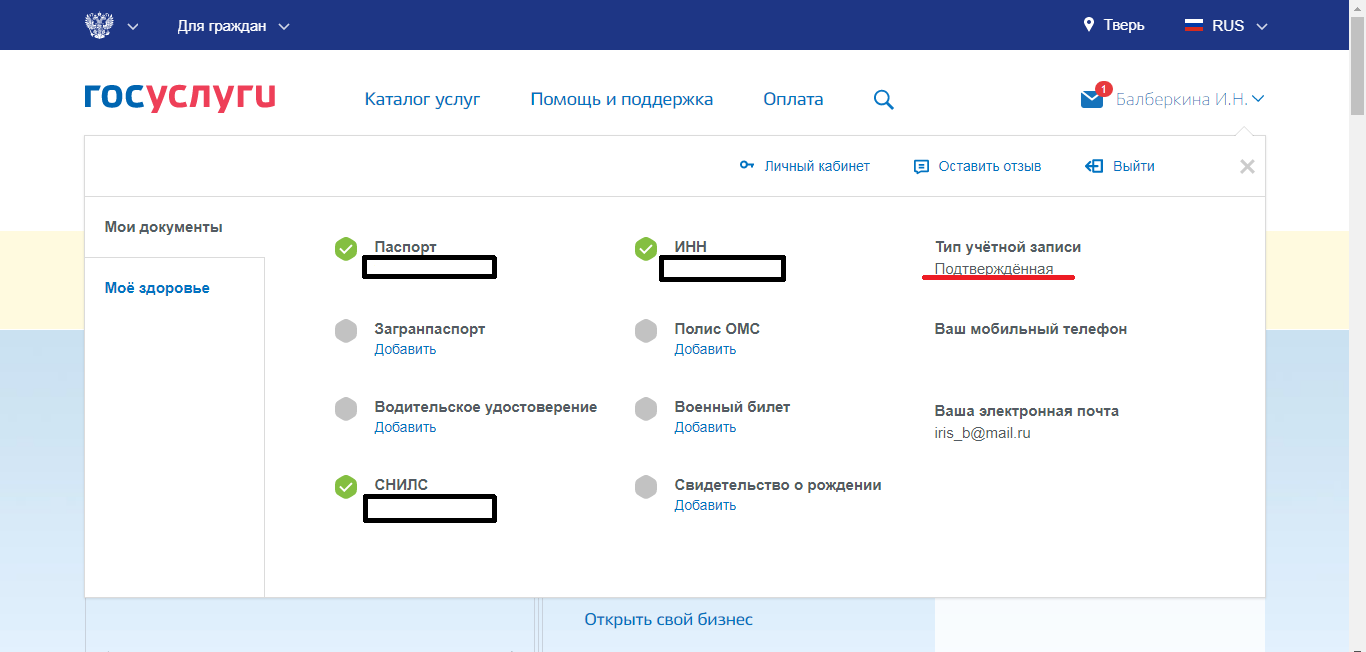Go to Личный кабинет

805,166
